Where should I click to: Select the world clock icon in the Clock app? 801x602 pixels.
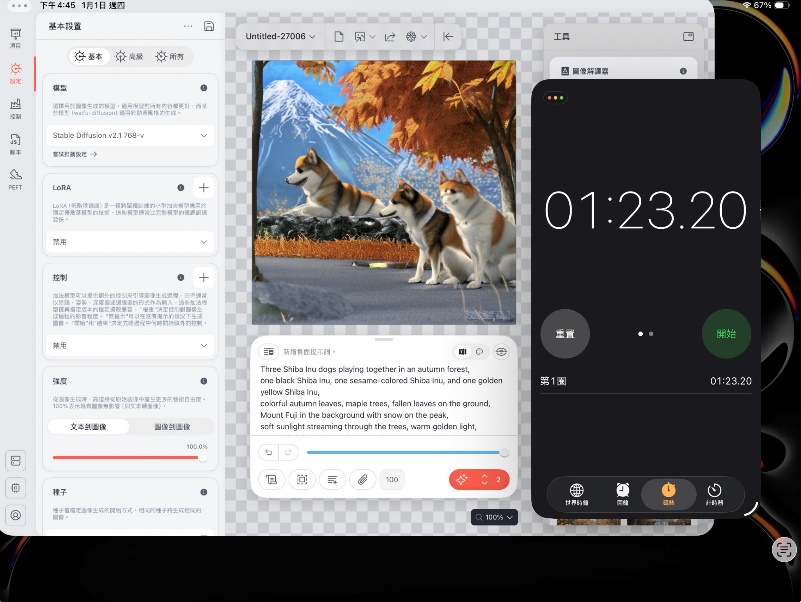[x=576, y=492]
